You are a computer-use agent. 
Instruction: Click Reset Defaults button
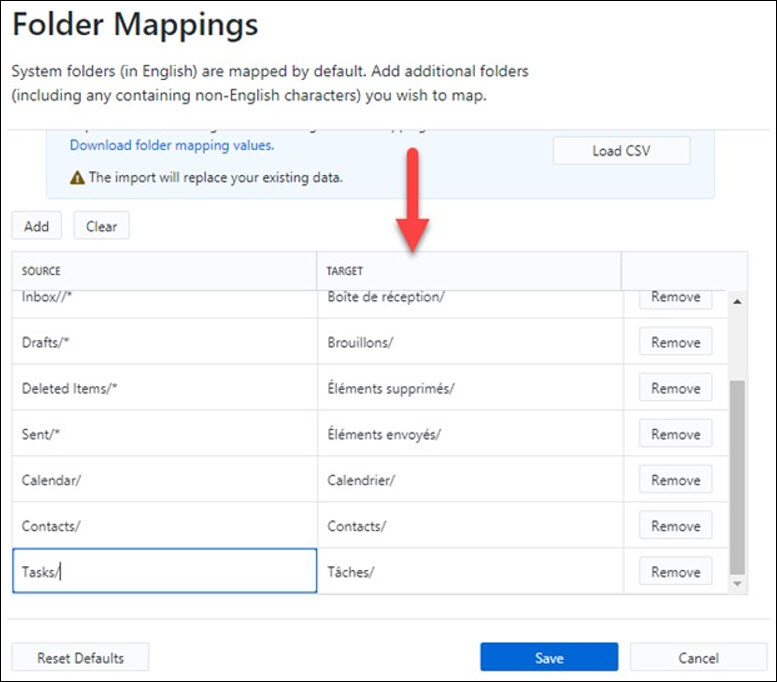tap(81, 658)
